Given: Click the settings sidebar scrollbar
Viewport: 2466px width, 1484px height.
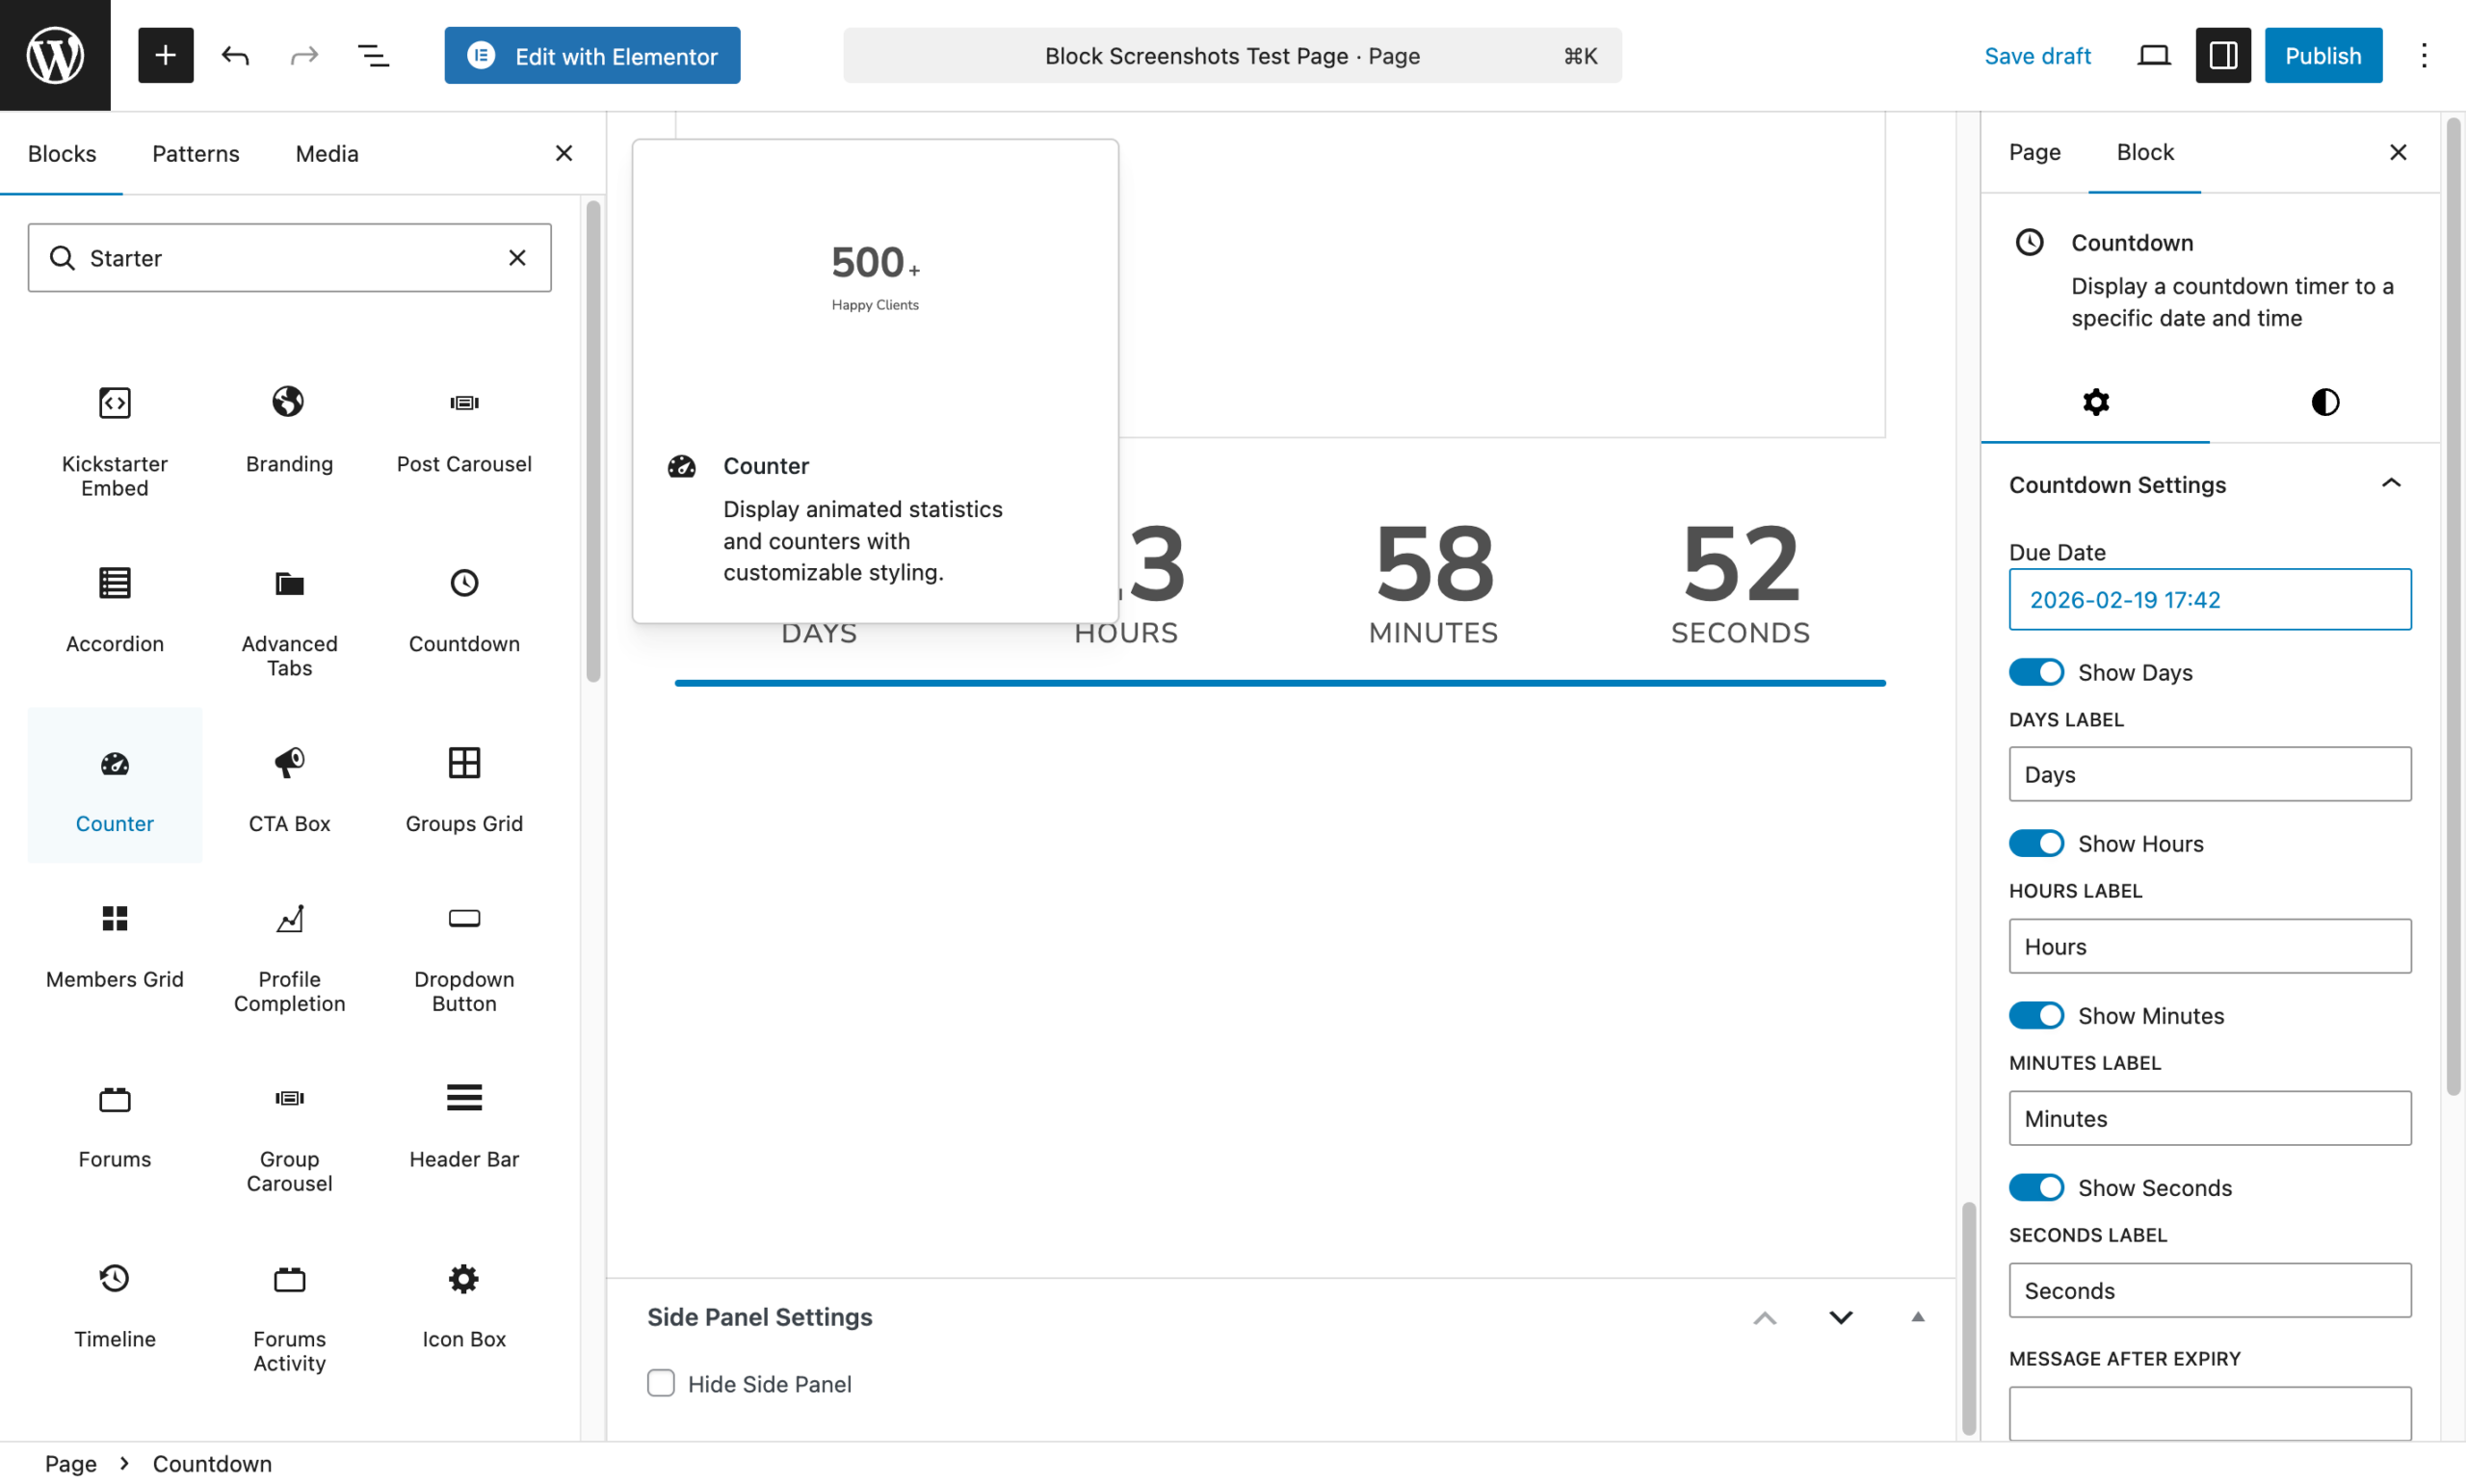Looking at the screenshot, I should coord(2453,609).
